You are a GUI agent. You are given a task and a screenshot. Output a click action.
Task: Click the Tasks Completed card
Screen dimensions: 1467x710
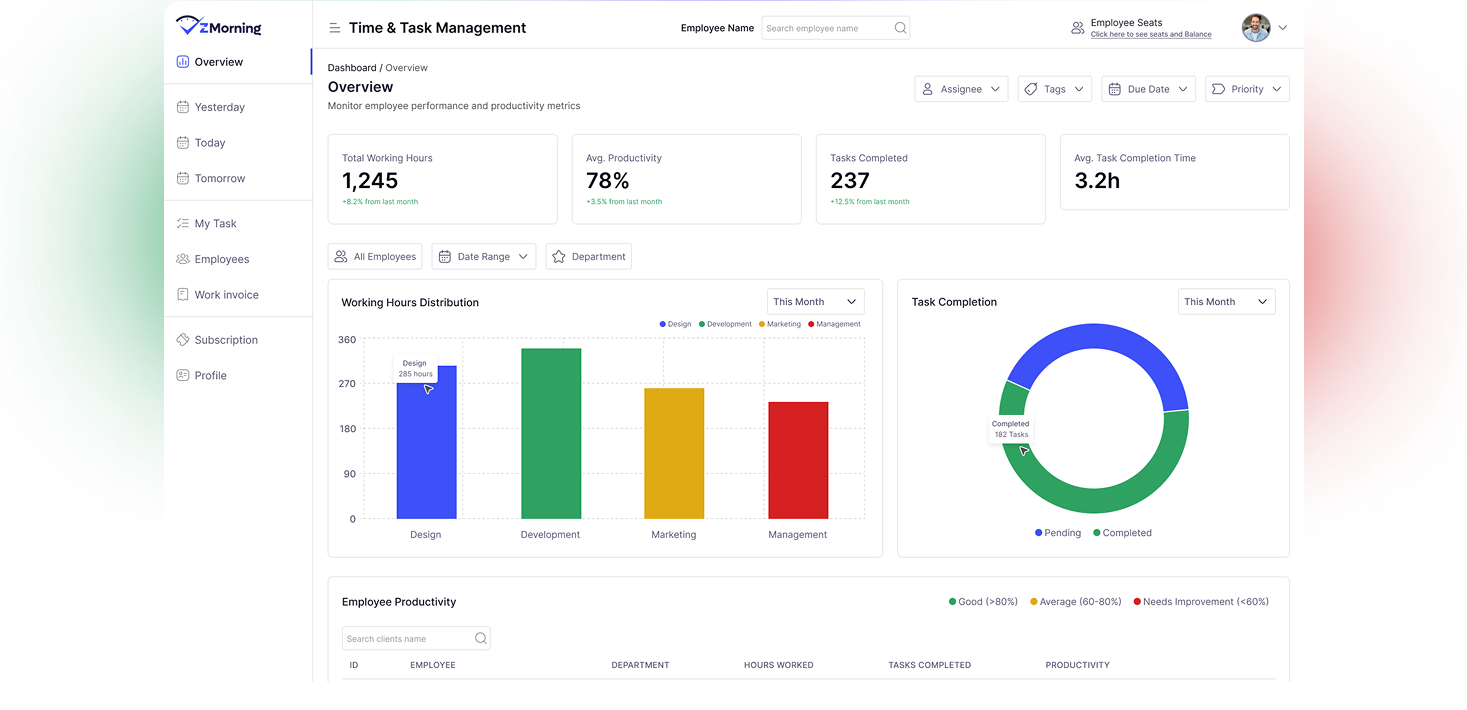(x=931, y=179)
